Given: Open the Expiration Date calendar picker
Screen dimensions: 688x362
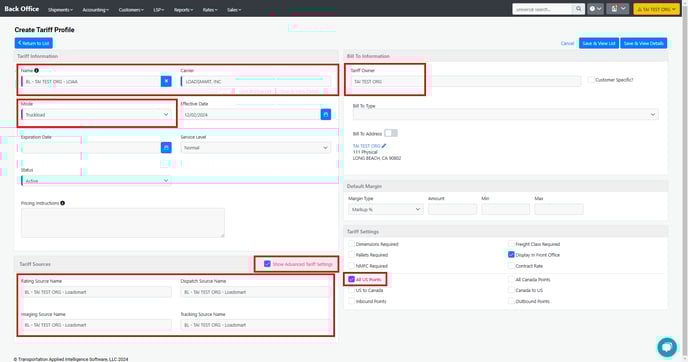Looking at the screenshot, I should pyautogui.click(x=166, y=147).
